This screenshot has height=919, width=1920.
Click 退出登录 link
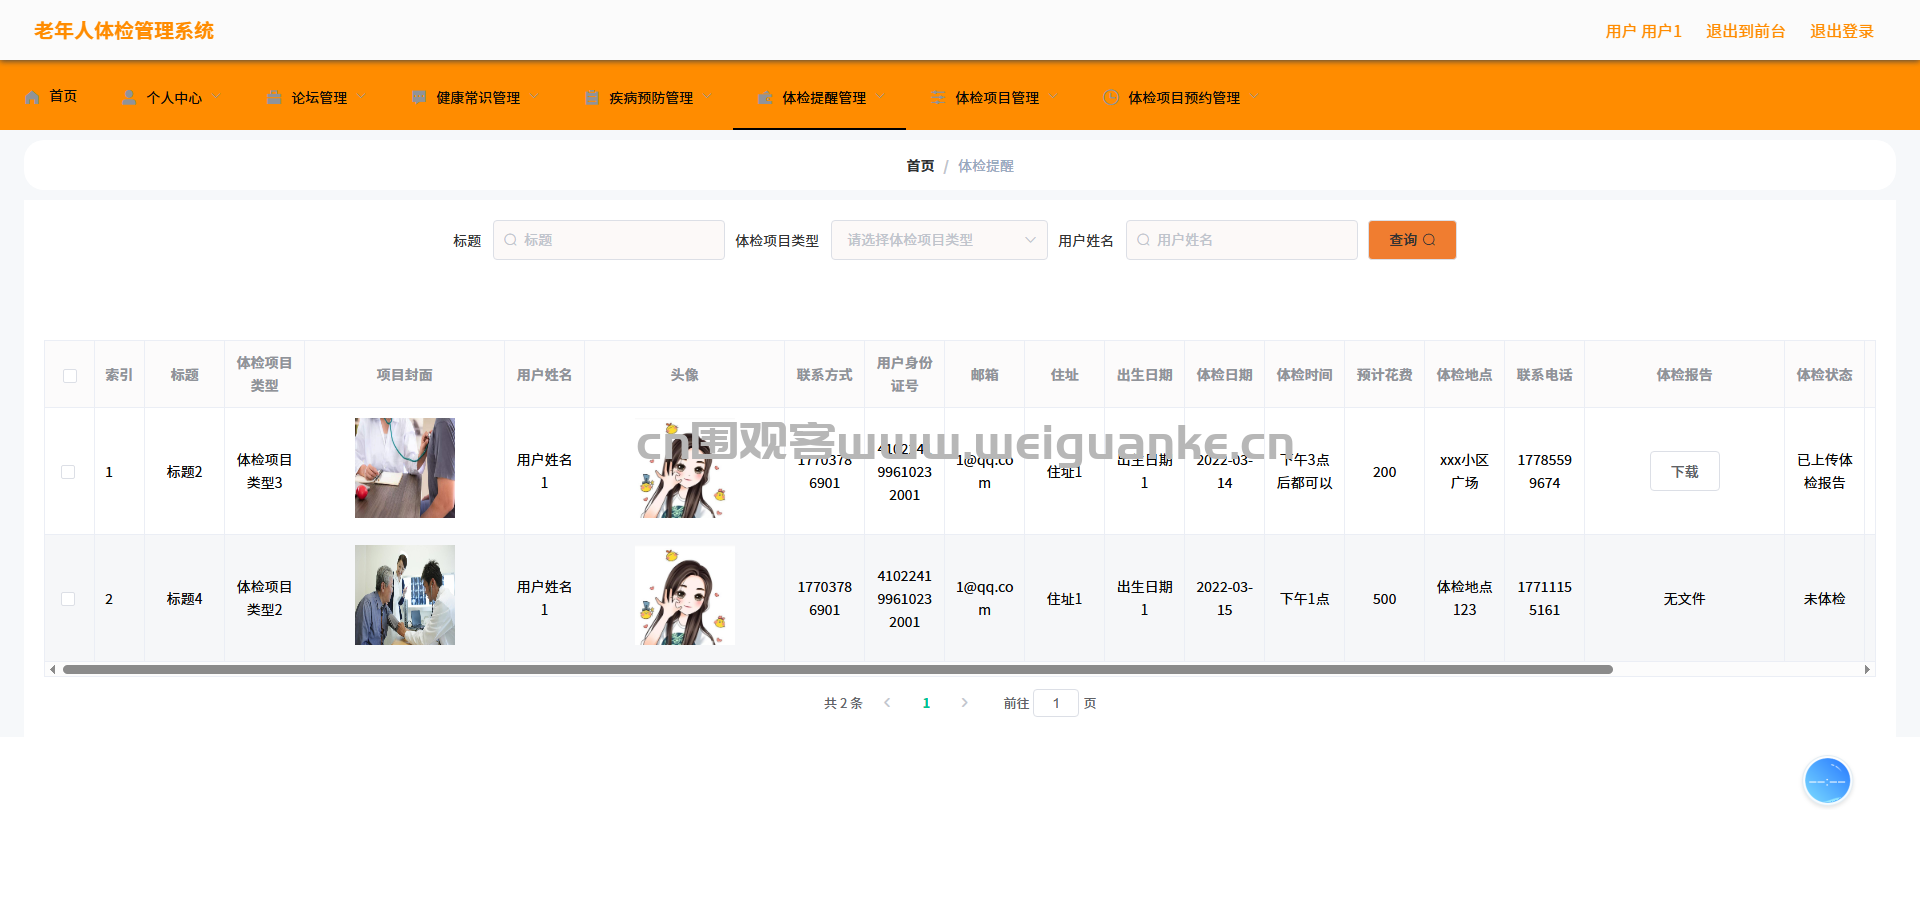point(1842,31)
